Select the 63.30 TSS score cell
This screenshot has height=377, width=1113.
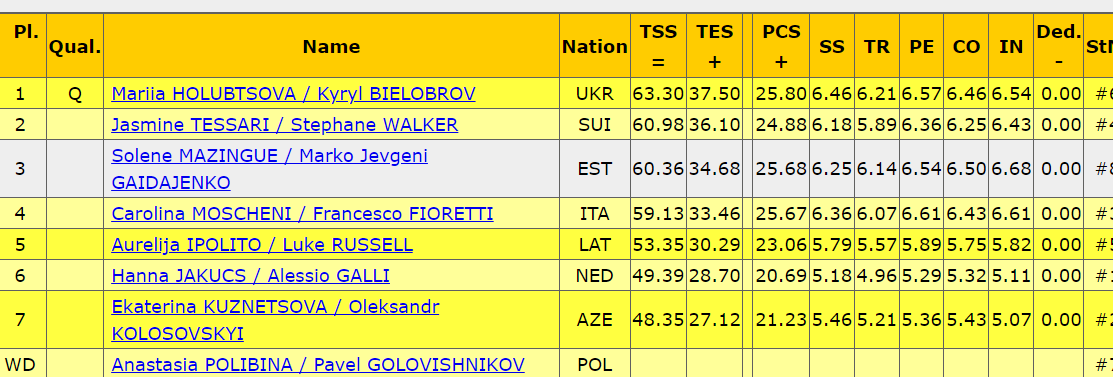(x=658, y=94)
